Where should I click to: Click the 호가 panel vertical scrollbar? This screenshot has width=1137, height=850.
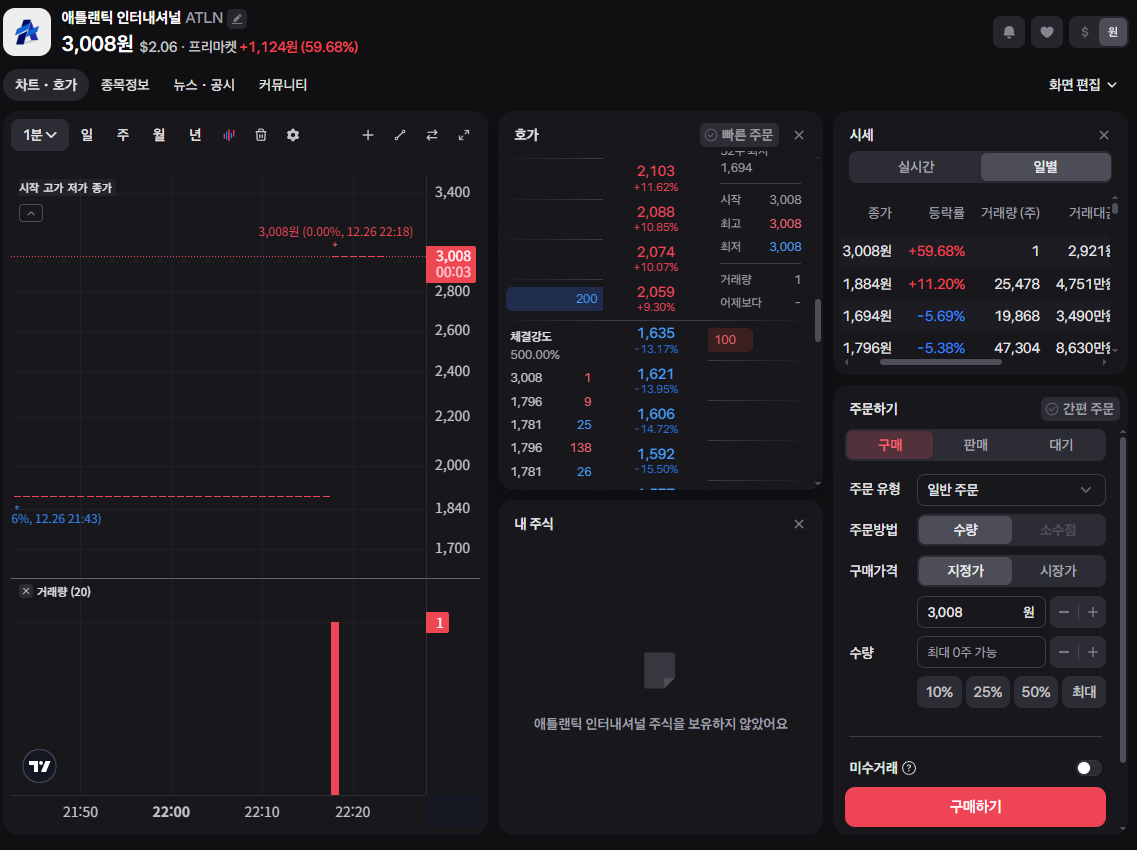(x=818, y=320)
